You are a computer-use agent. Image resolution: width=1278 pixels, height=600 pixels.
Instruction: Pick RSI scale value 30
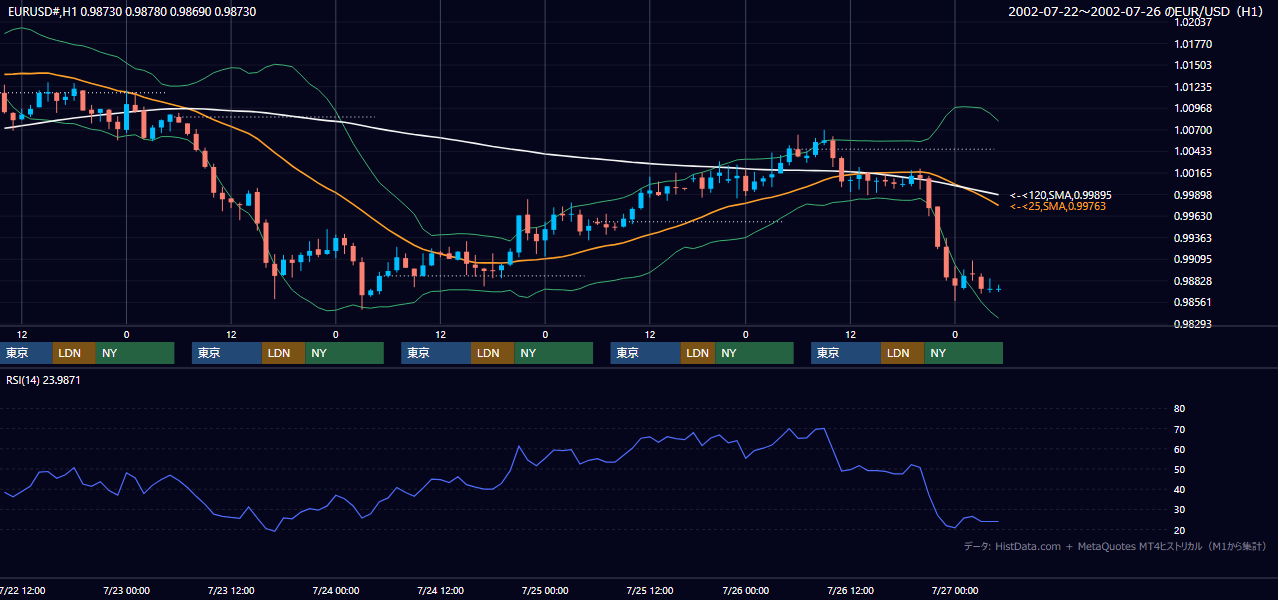point(1179,509)
